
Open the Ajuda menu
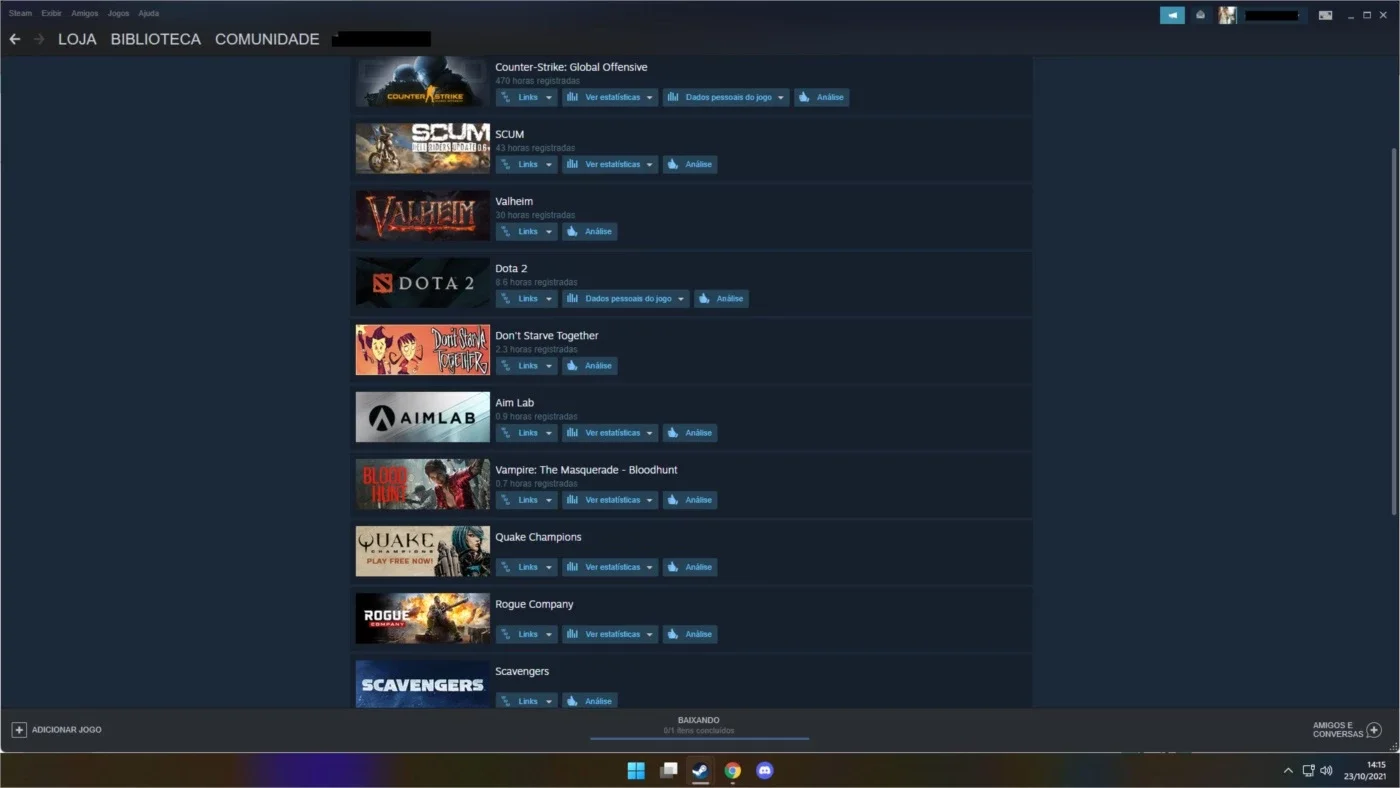coord(148,14)
